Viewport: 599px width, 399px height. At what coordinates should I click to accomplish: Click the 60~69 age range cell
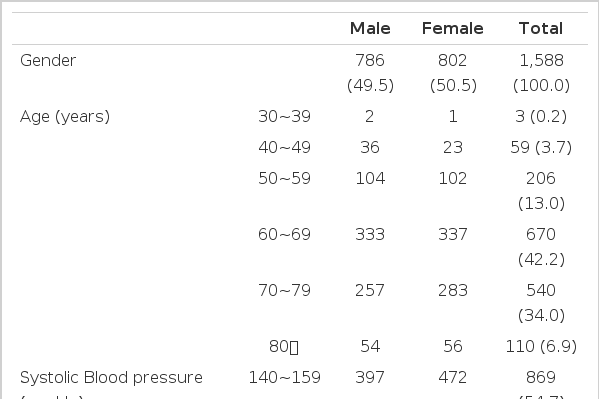coord(285,234)
